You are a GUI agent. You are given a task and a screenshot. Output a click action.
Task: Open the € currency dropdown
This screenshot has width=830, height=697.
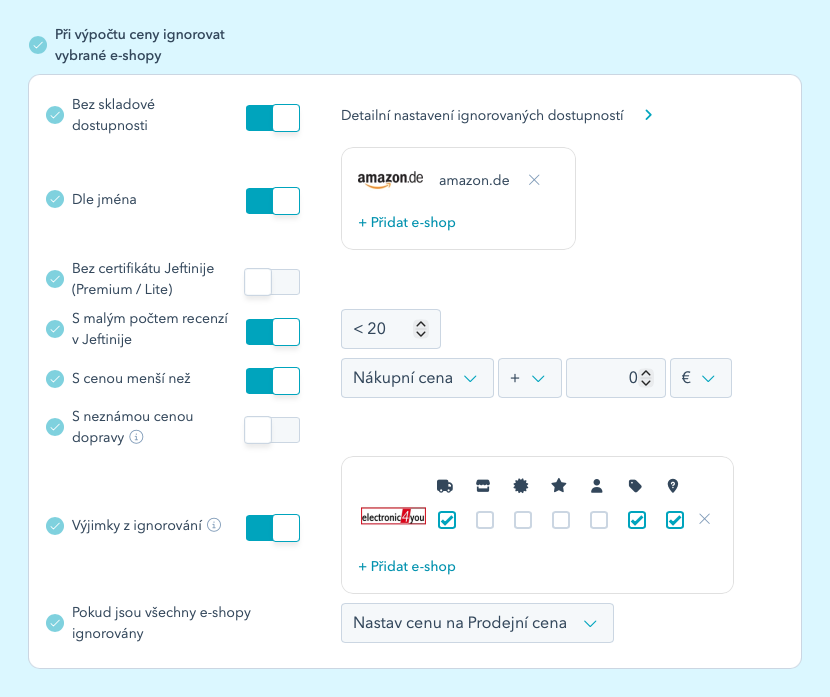(x=701, y=378)
